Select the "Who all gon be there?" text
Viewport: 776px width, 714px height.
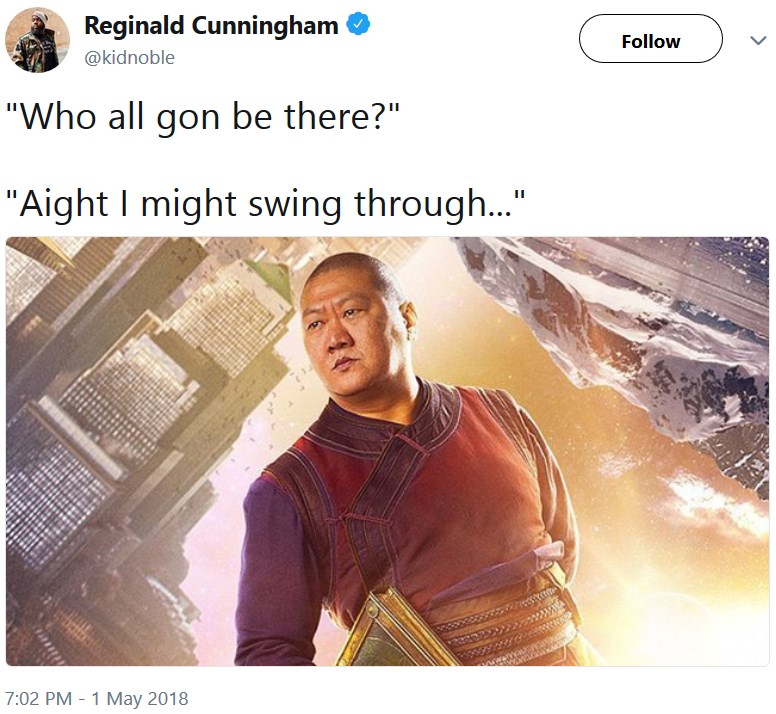(202, 117)
